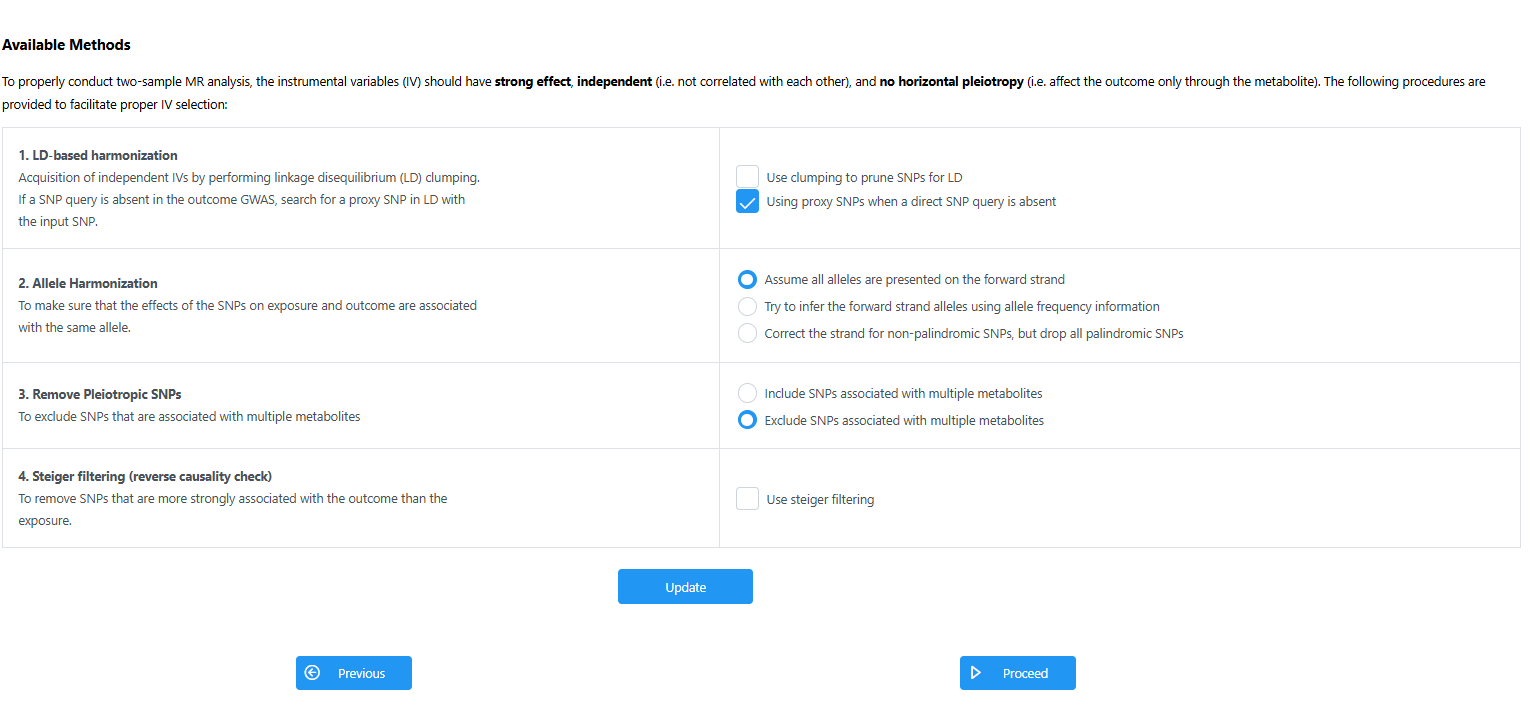Click the 'Allele Harmonization' section heading
The height and width of the screenshot is (714, 1533).
coord(88,283)
